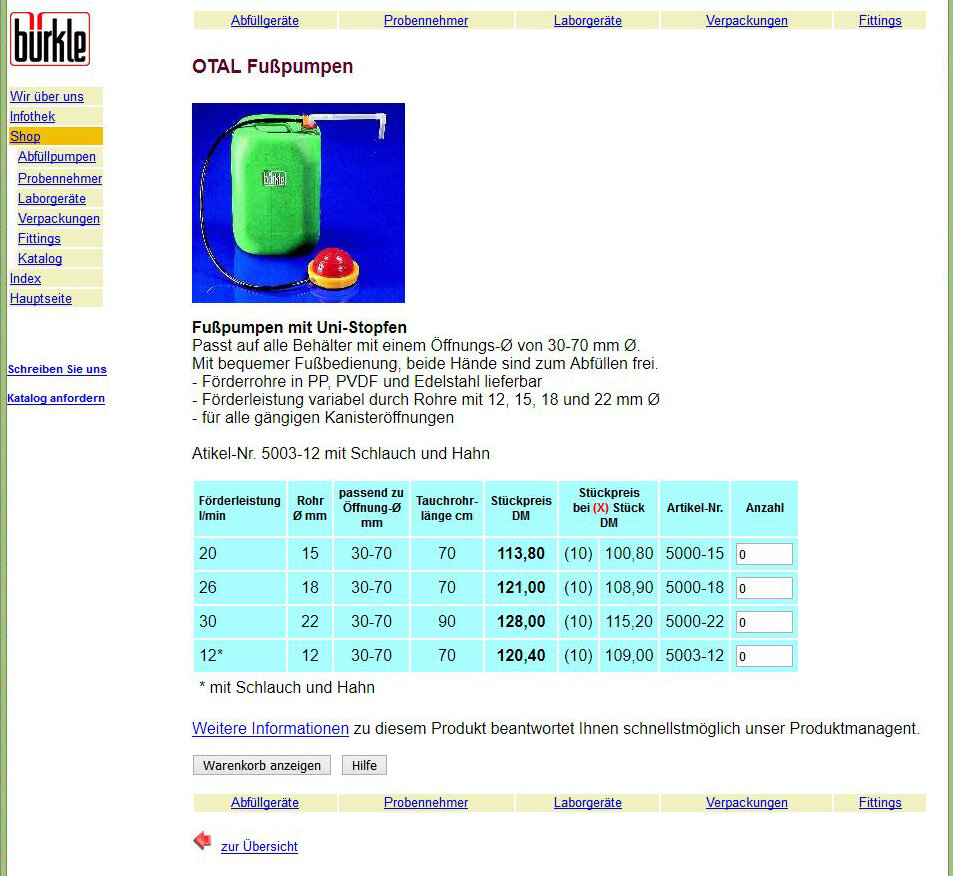Click the price 128,00 cell
953x876 pixels.
pos(521,622)
